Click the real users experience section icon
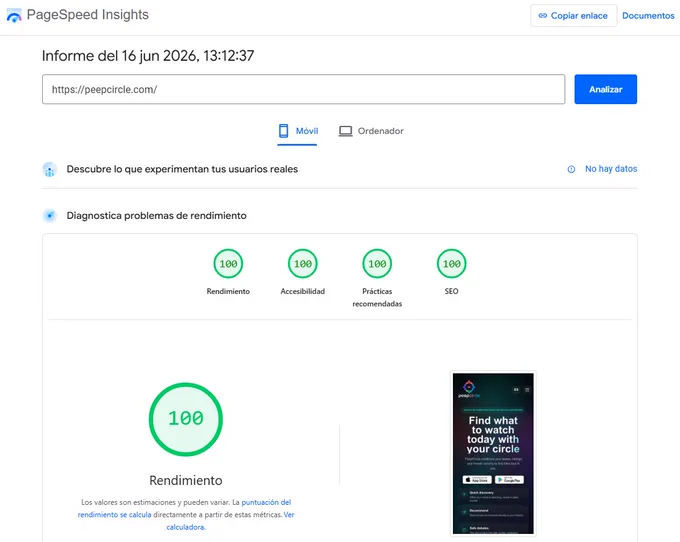Screen dimensions: 680x542 [50, 170]
